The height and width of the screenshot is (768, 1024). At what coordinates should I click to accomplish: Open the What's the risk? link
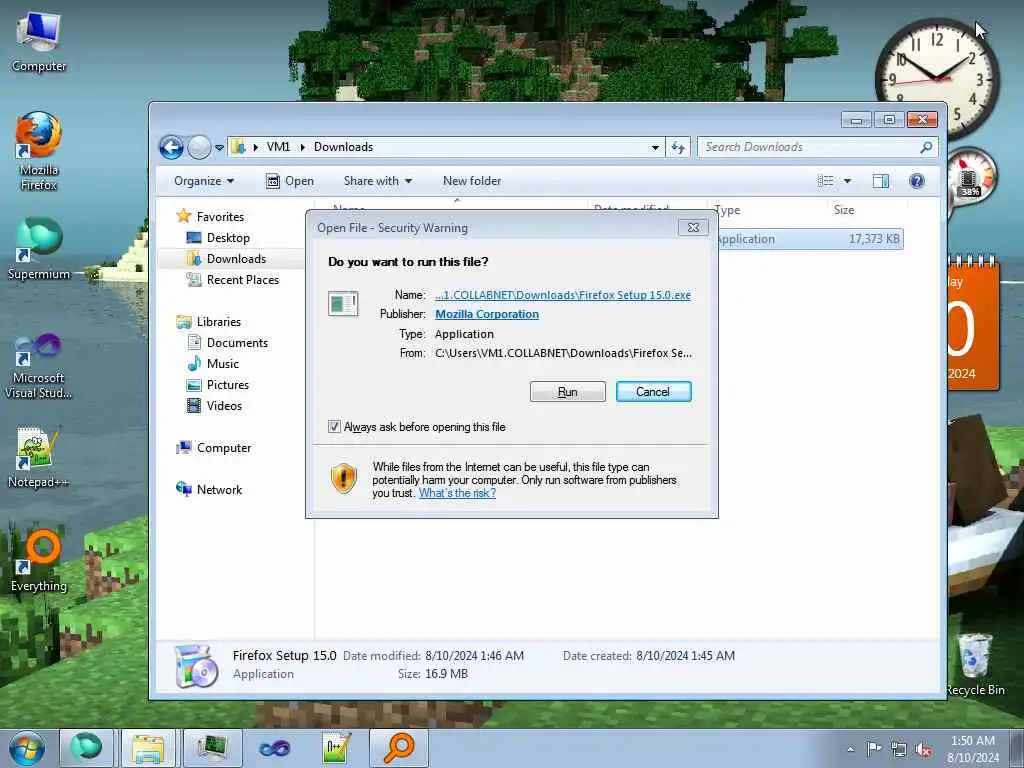tap(457, 493)
